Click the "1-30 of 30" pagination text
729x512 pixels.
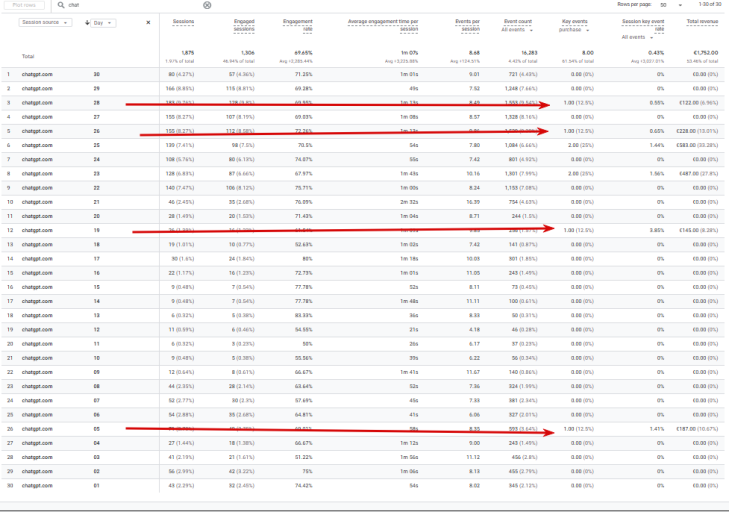click(x=710, y=4)
